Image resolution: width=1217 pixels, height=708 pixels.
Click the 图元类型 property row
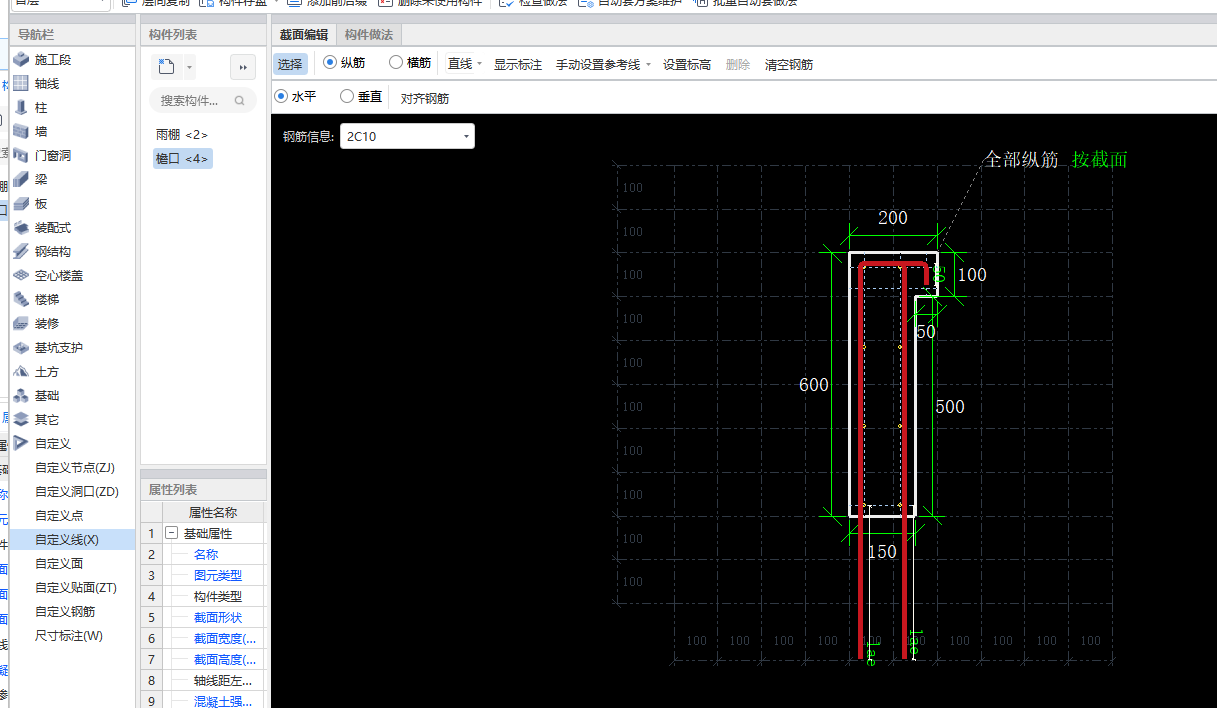[205, 576]
